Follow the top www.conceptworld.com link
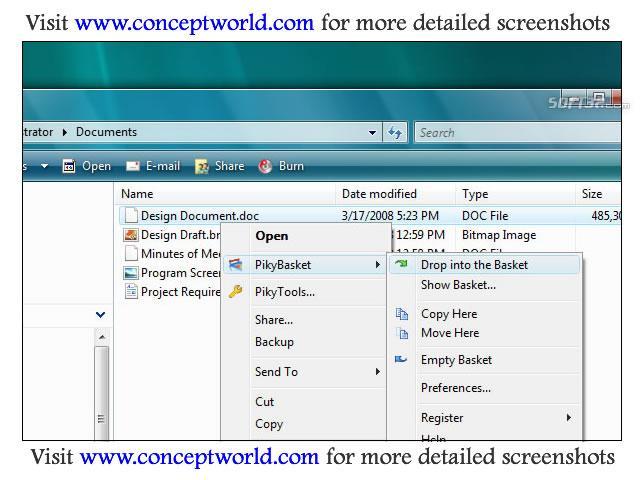Viewport: 640px width, 480px height. (x=194, y=22)
